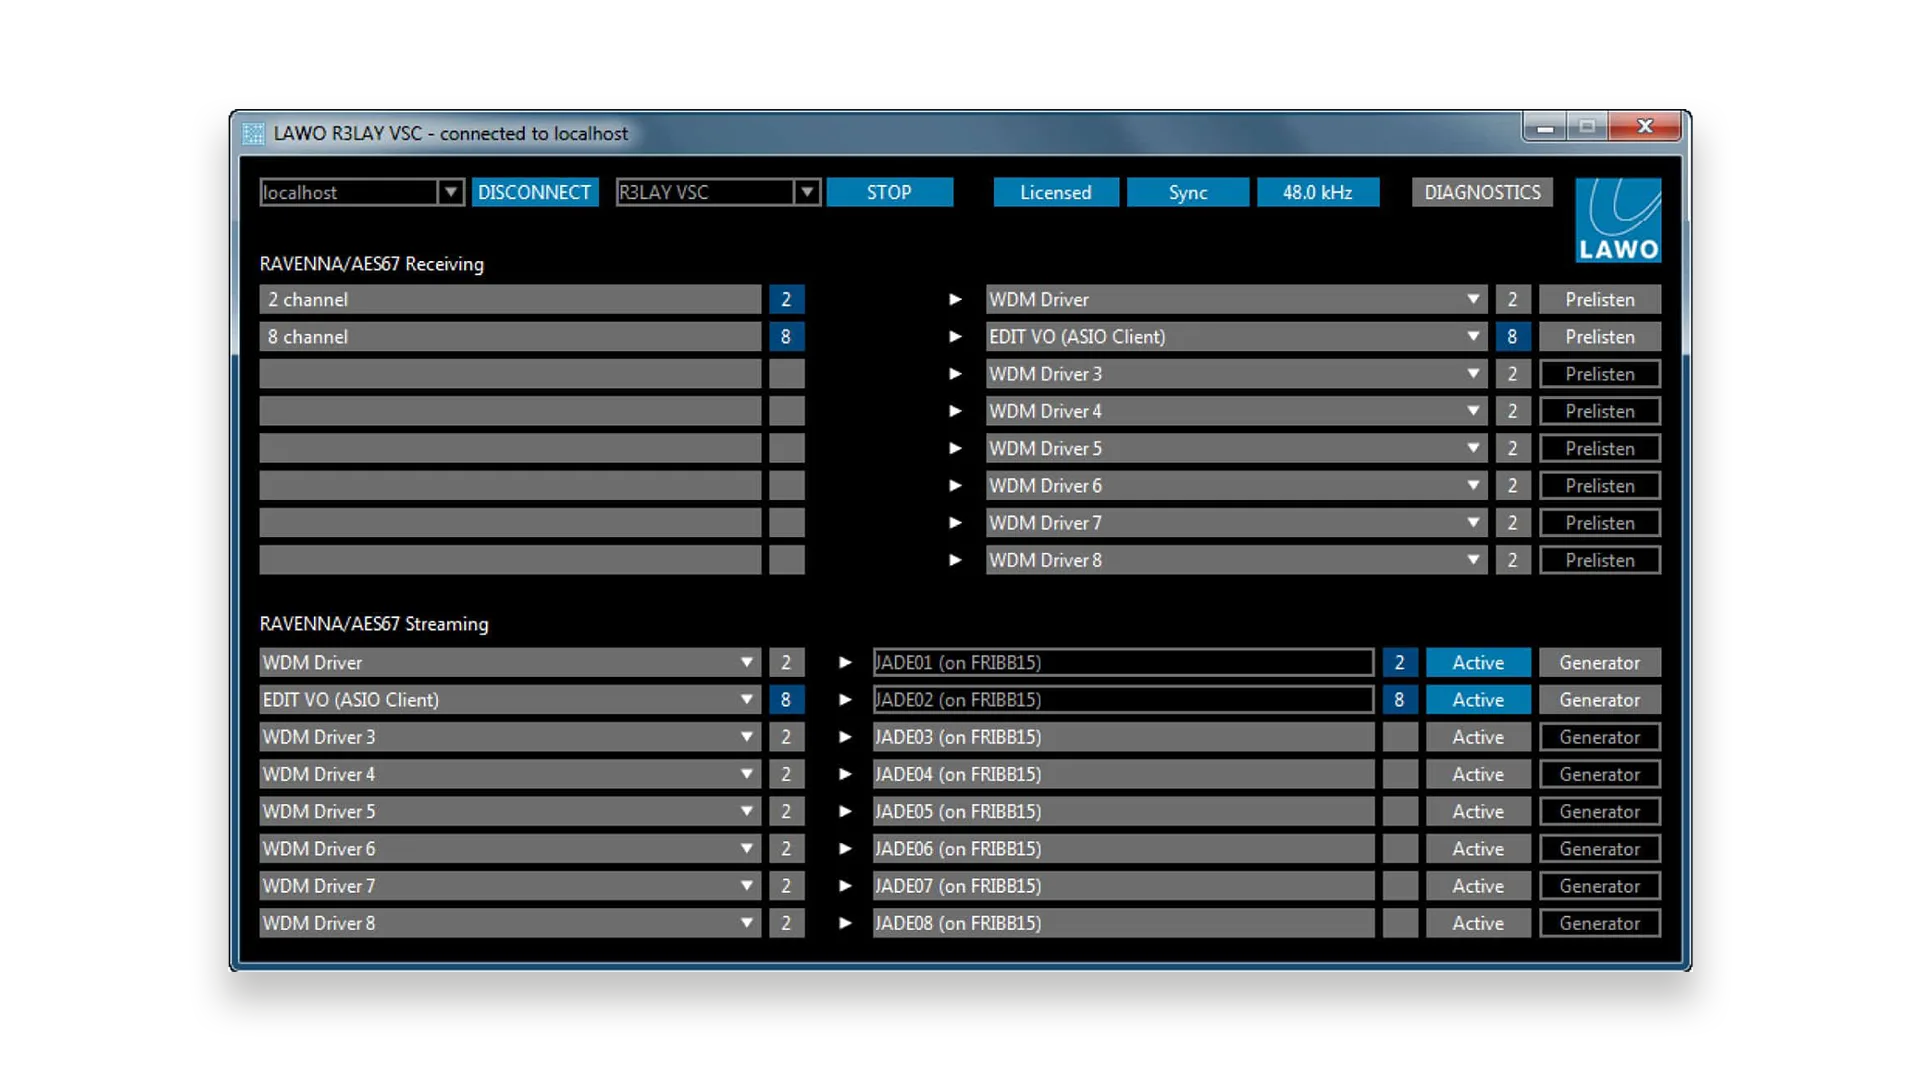The height and width of the screenshot is (1080, 1920).
Task: Open the localhost host dropdown
Action: [450, 192]
